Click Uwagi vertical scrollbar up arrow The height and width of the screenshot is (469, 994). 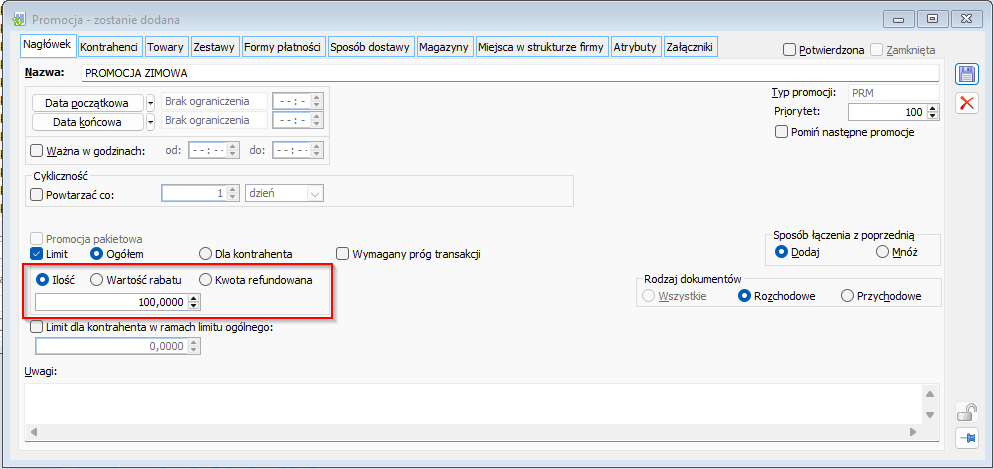tap(930, 394)
